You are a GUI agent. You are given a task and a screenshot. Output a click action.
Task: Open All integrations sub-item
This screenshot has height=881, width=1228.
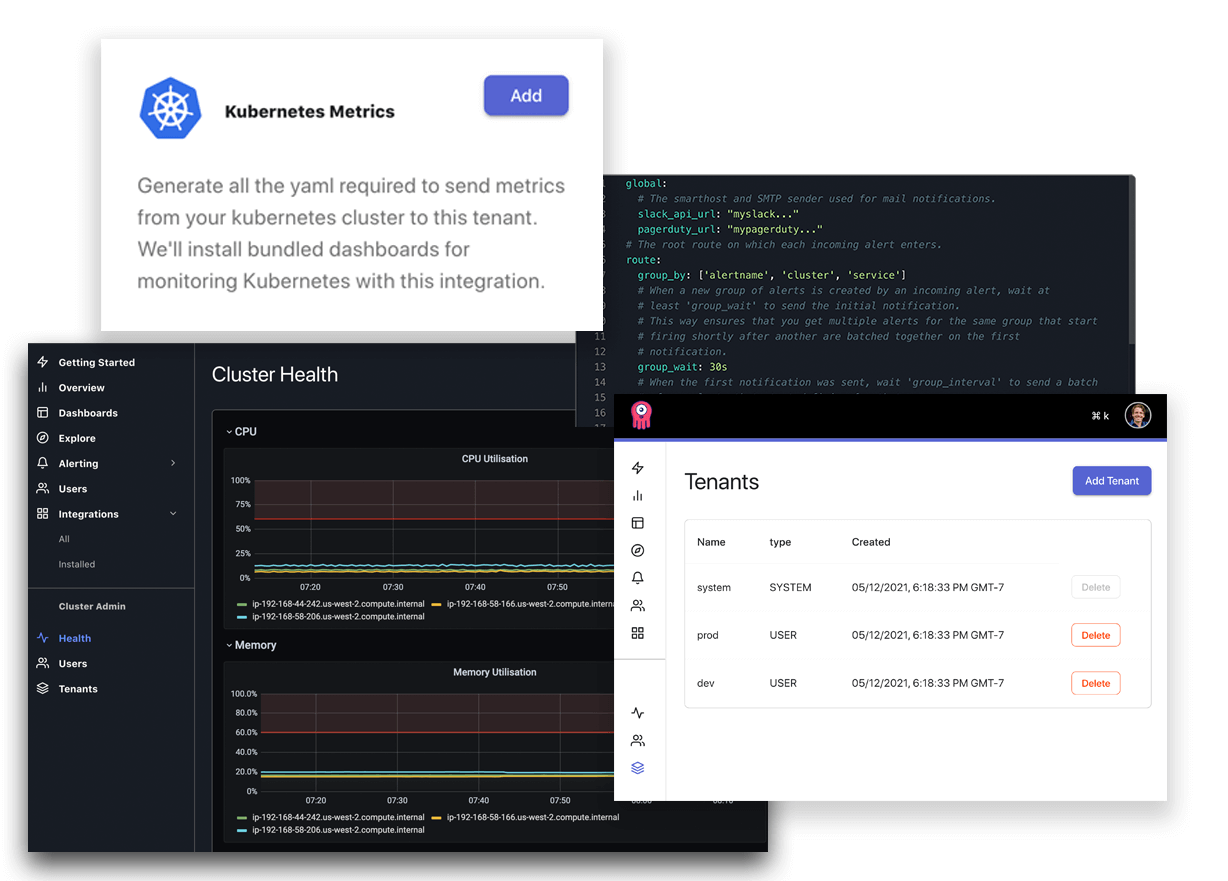(64, 539)
